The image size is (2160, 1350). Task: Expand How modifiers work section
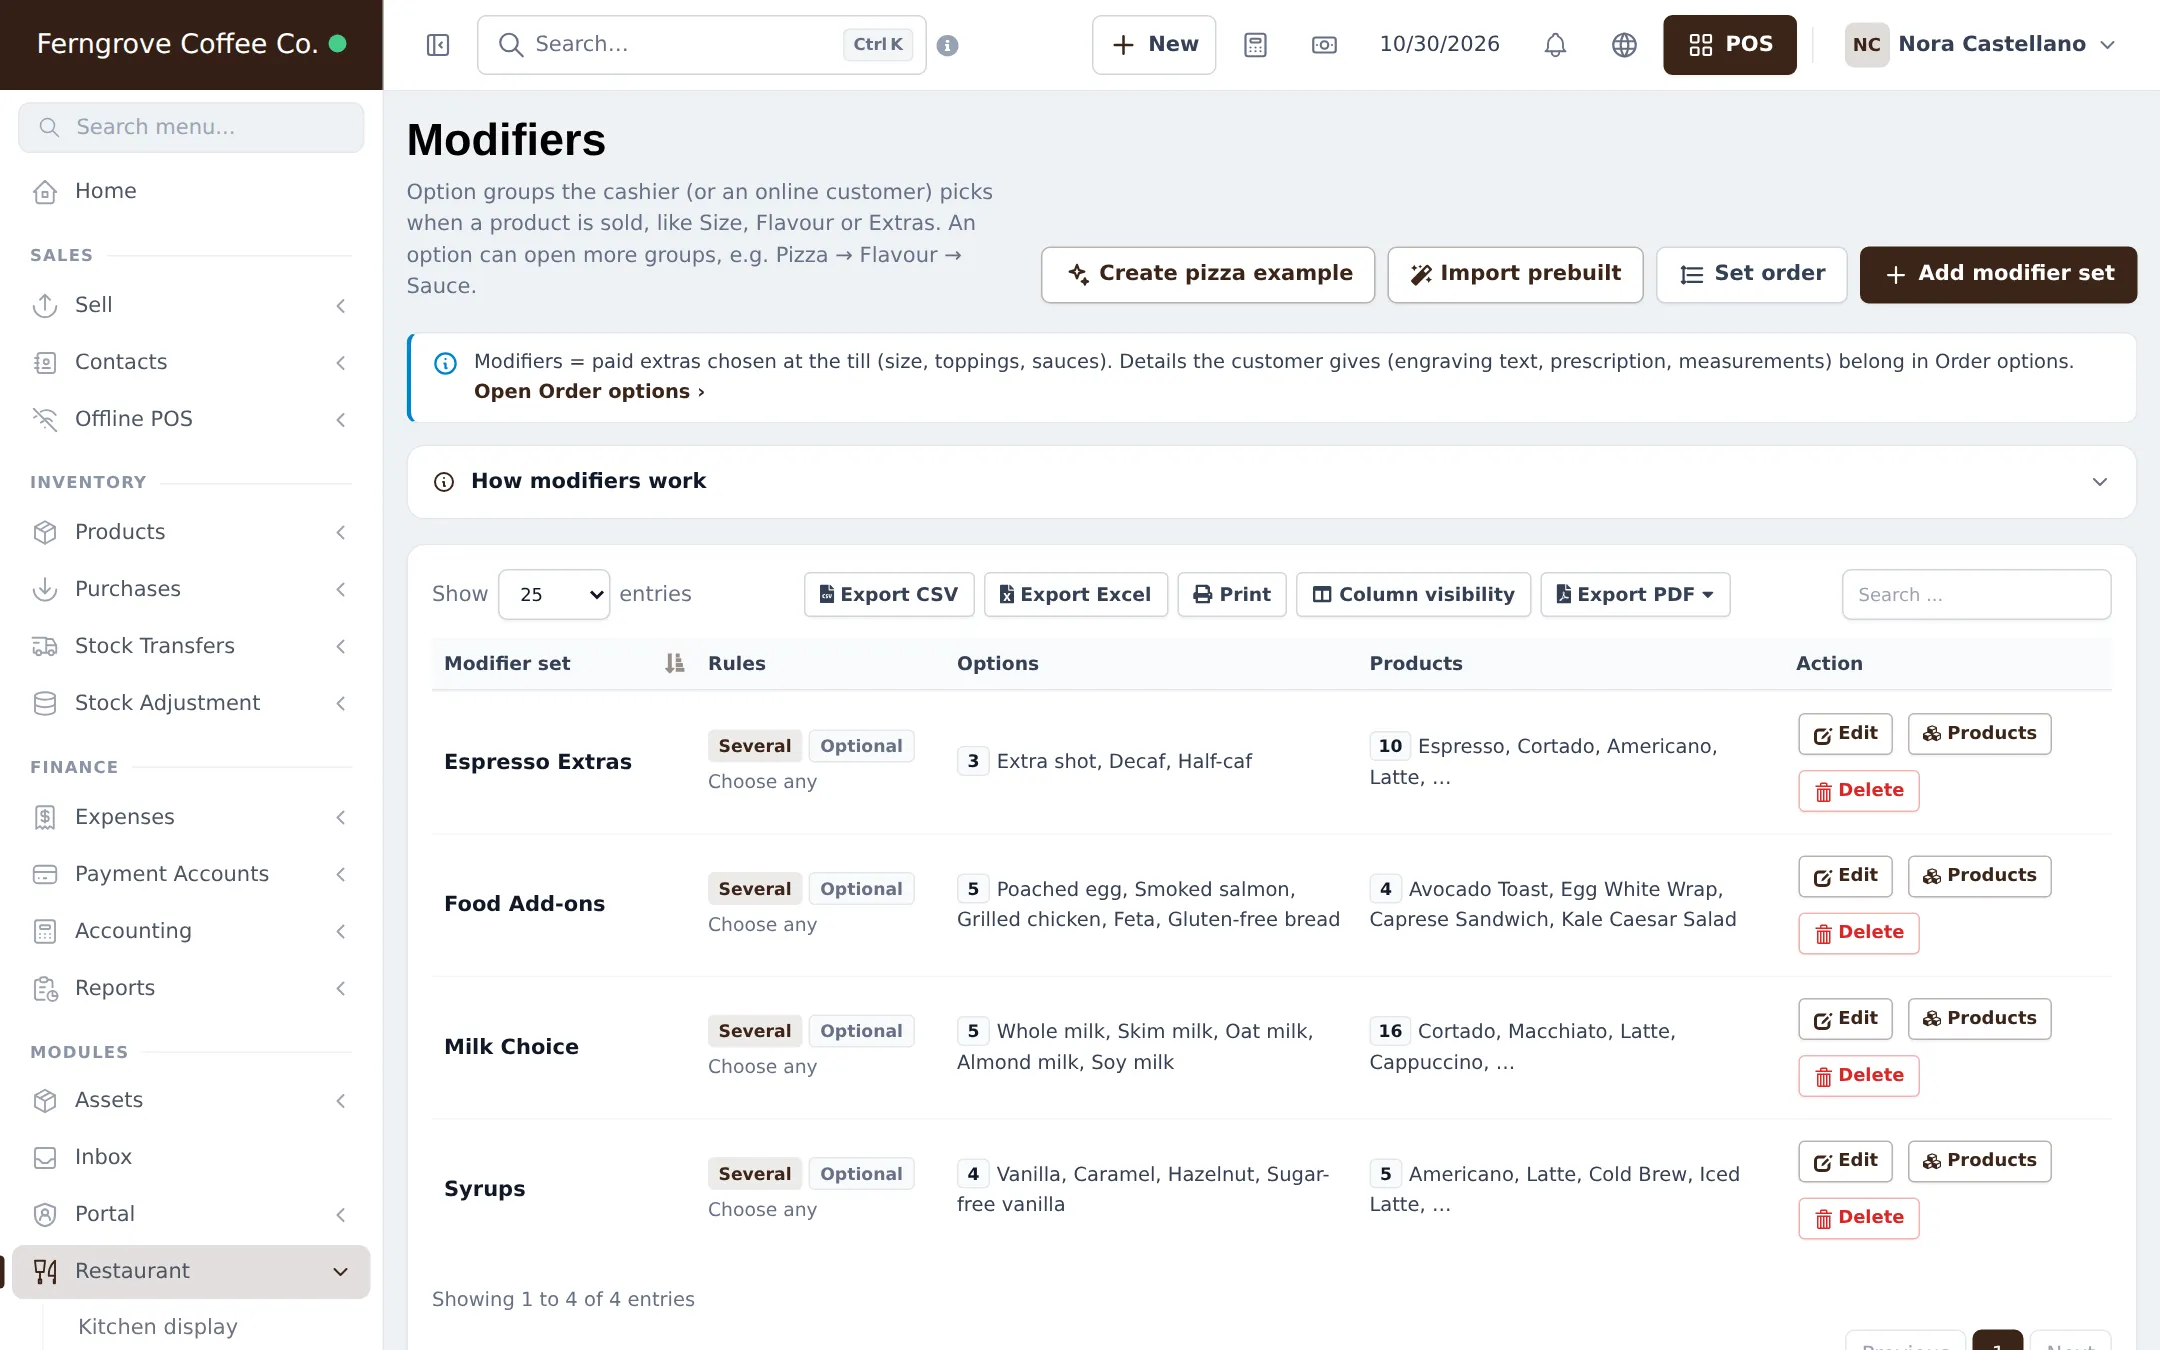1272,482
